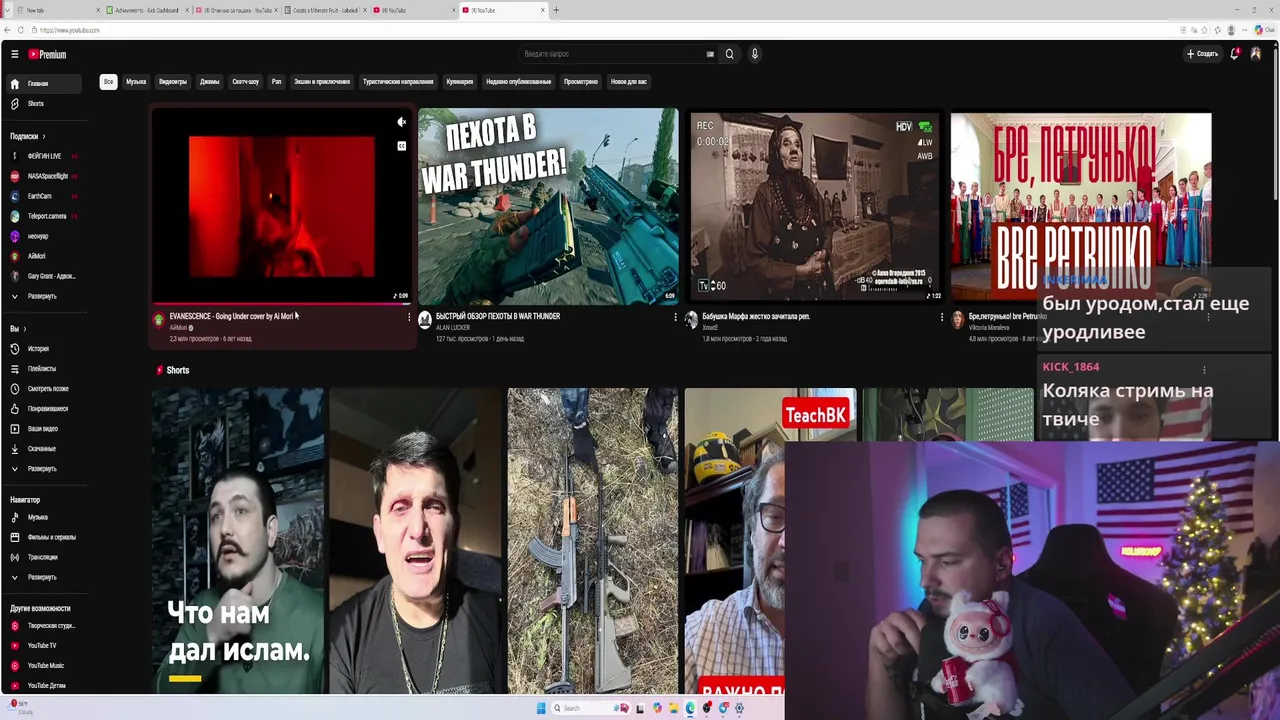Open options for Бабушка Марфа video
This screenshot has height=720, width=1280.
(x=941, y=317)
